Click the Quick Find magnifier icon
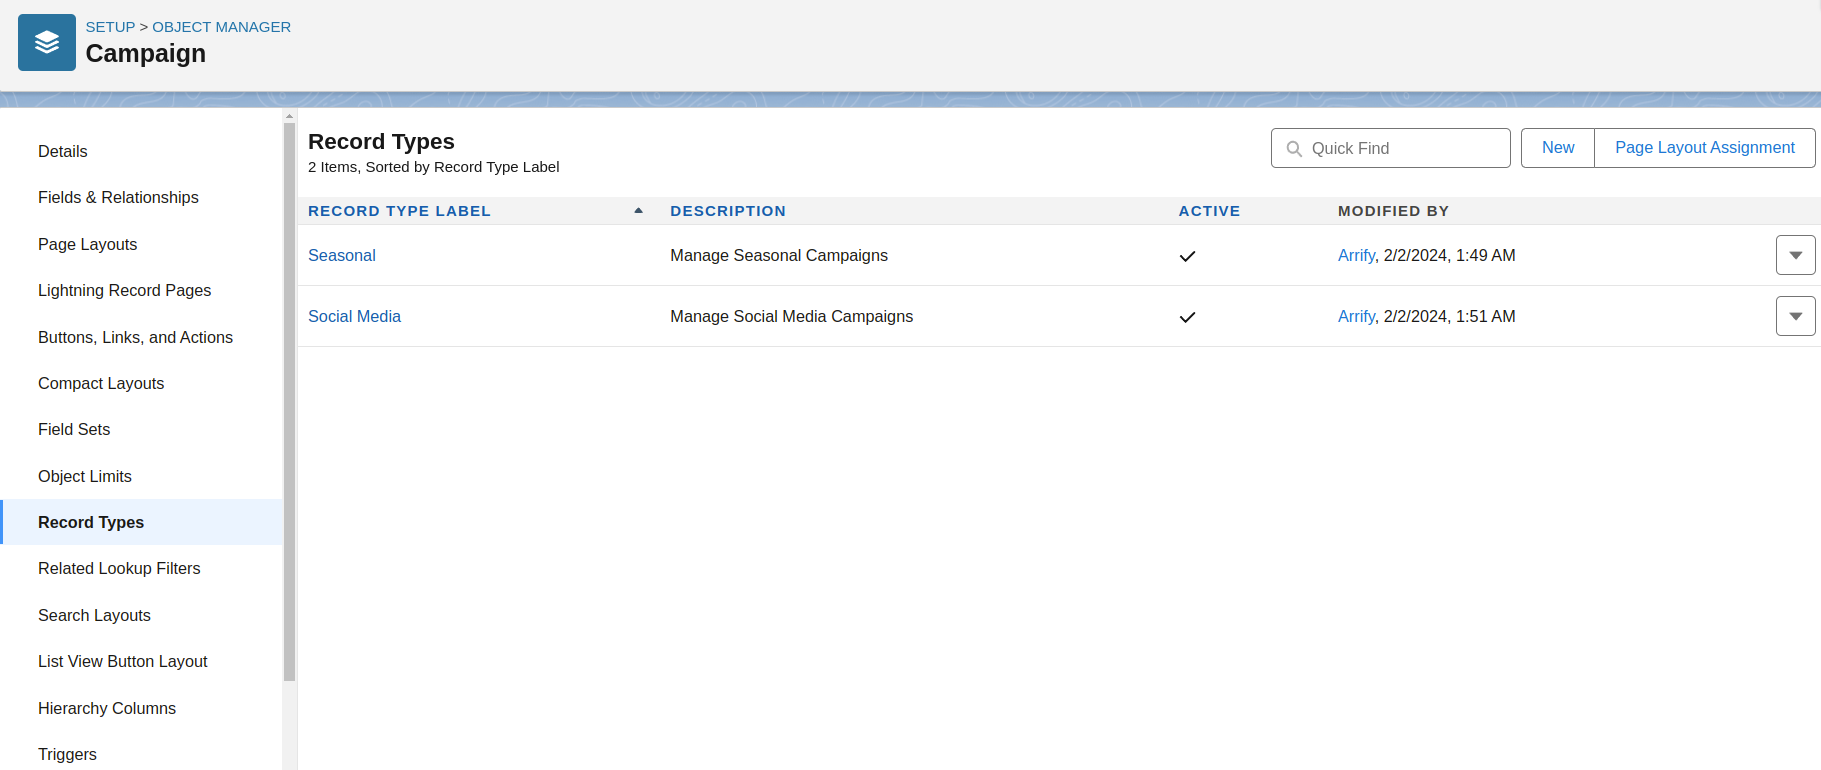1821x770 pixels. point(1294,149)
